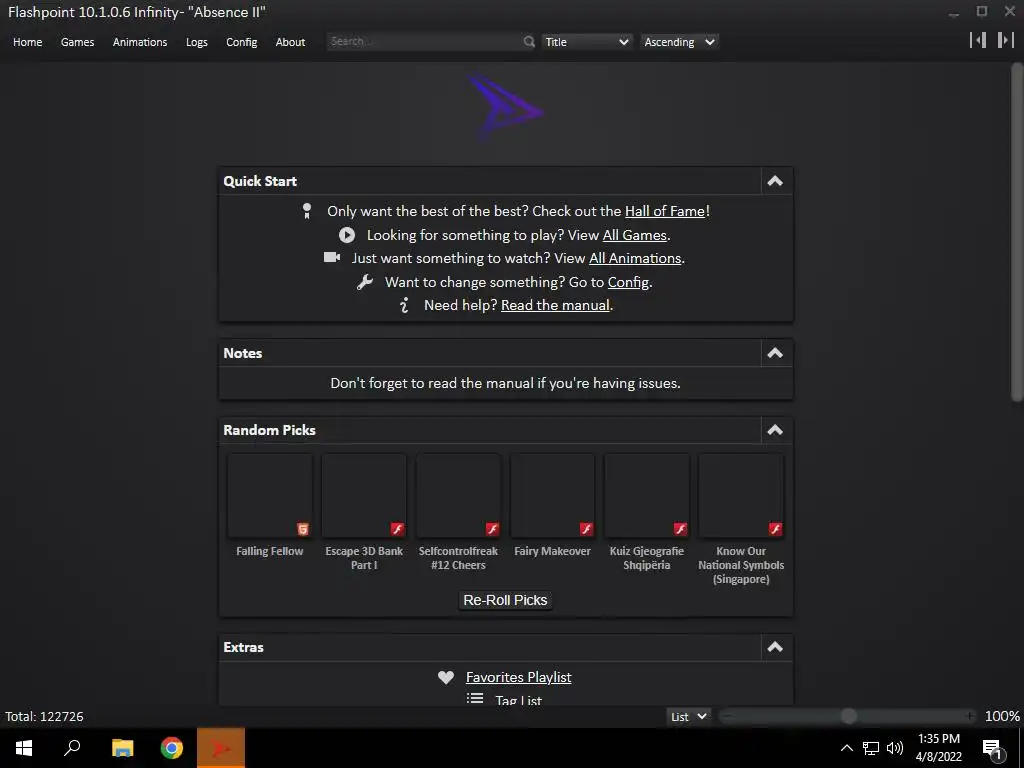Open the List layout dropdown
Screen dimensions: 1024x768
point(688,716)
